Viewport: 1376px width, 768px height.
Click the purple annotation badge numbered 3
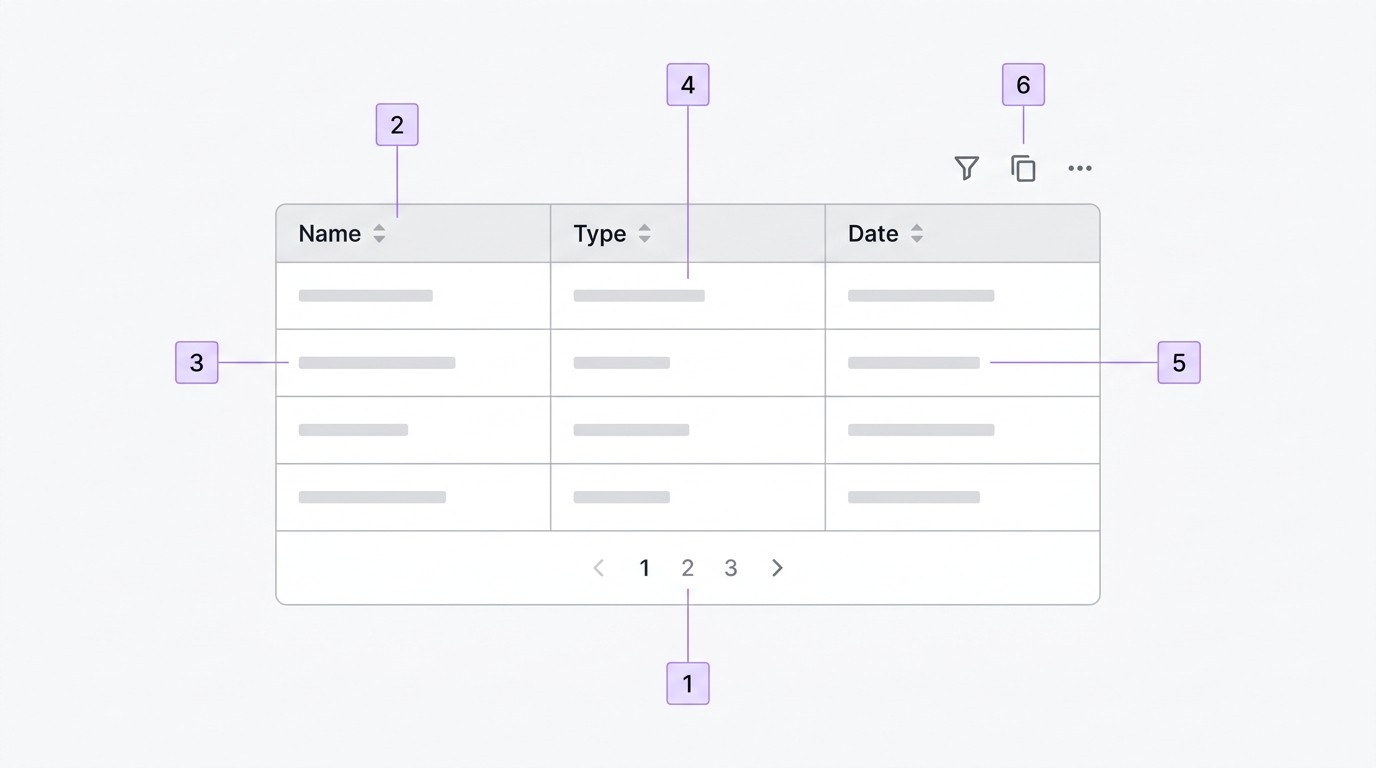[197, 363]
